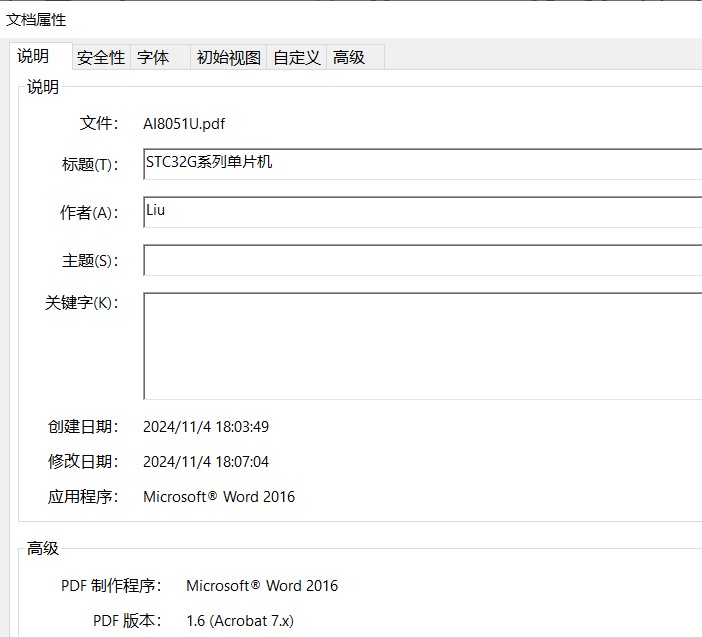Open the 字体 tab

pos(160,57)
